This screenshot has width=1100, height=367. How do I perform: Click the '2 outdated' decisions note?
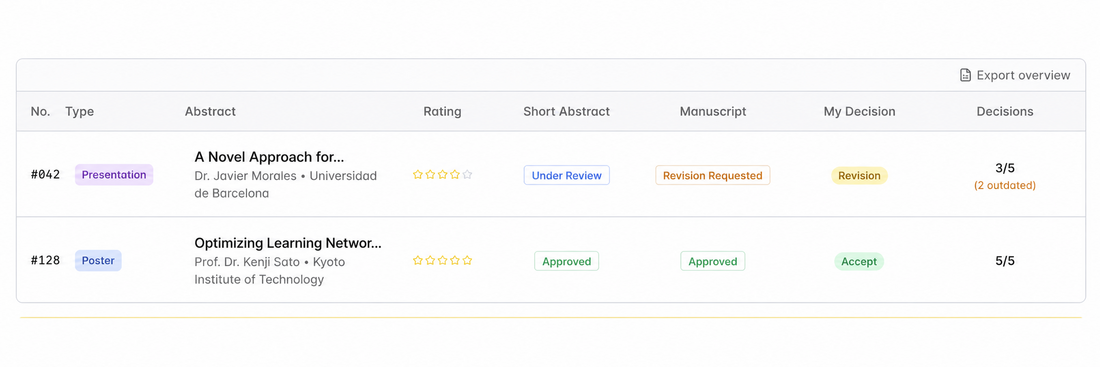tap(1005, 186)
